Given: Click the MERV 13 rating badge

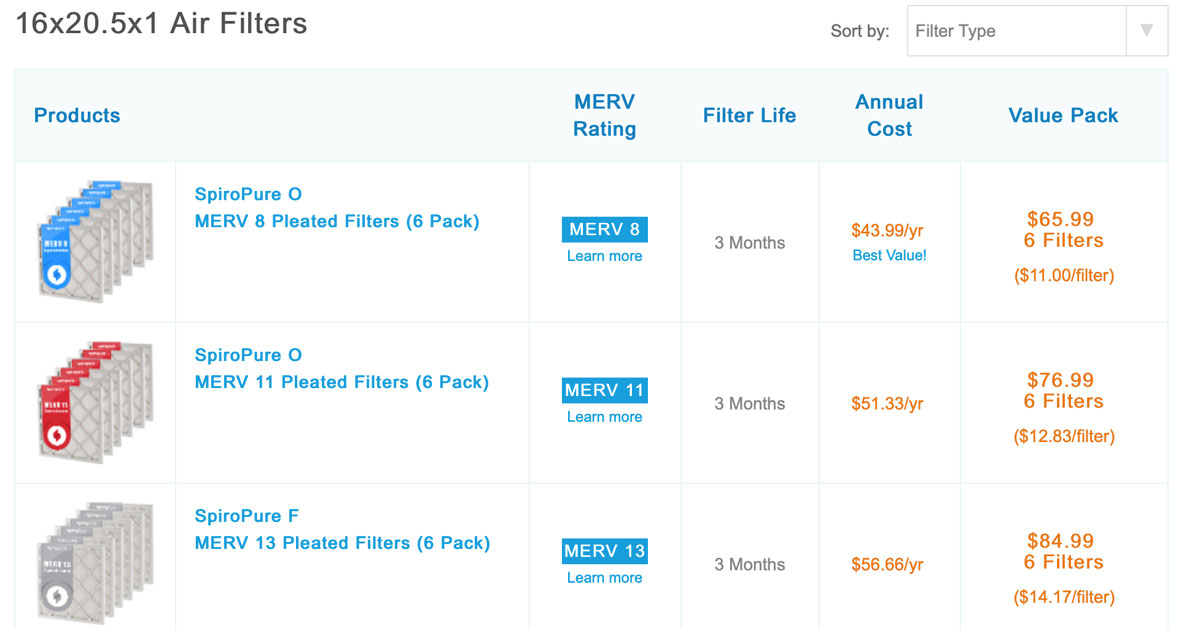Looking at the screenshot, I should point(604,552).
